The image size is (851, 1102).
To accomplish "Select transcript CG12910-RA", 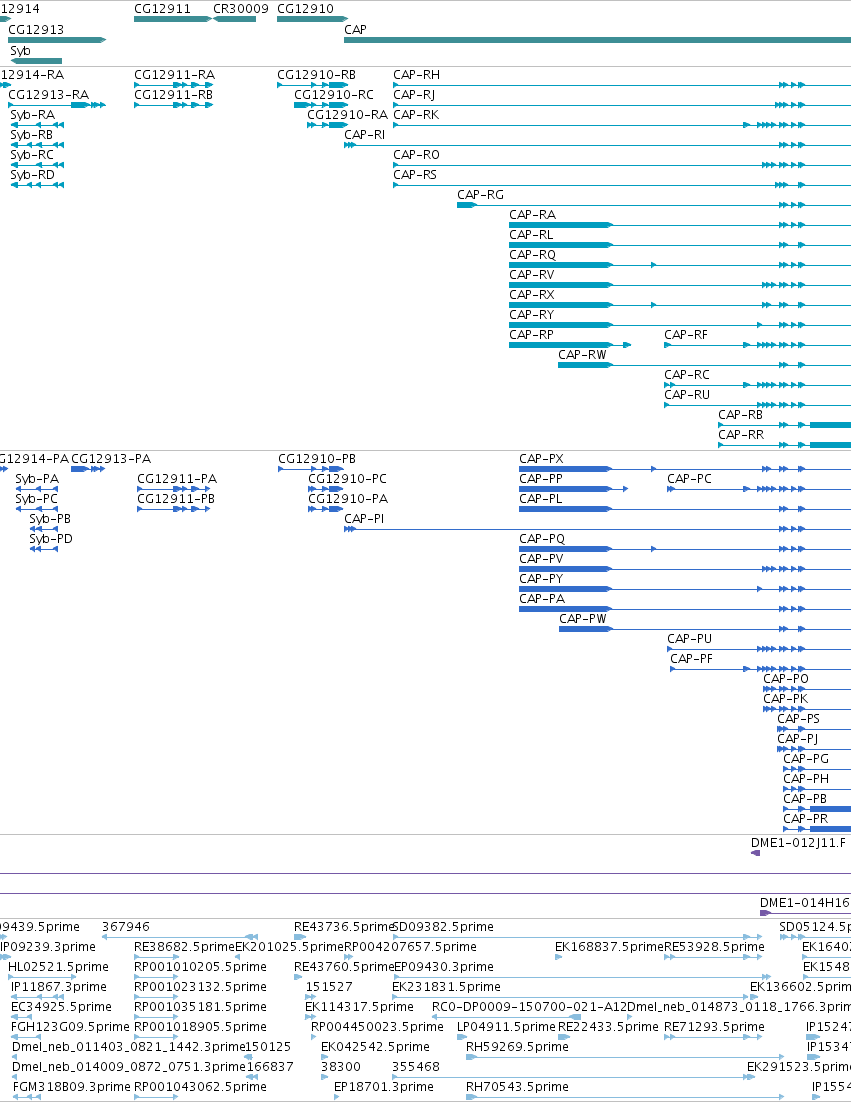I will coord(327,125).
